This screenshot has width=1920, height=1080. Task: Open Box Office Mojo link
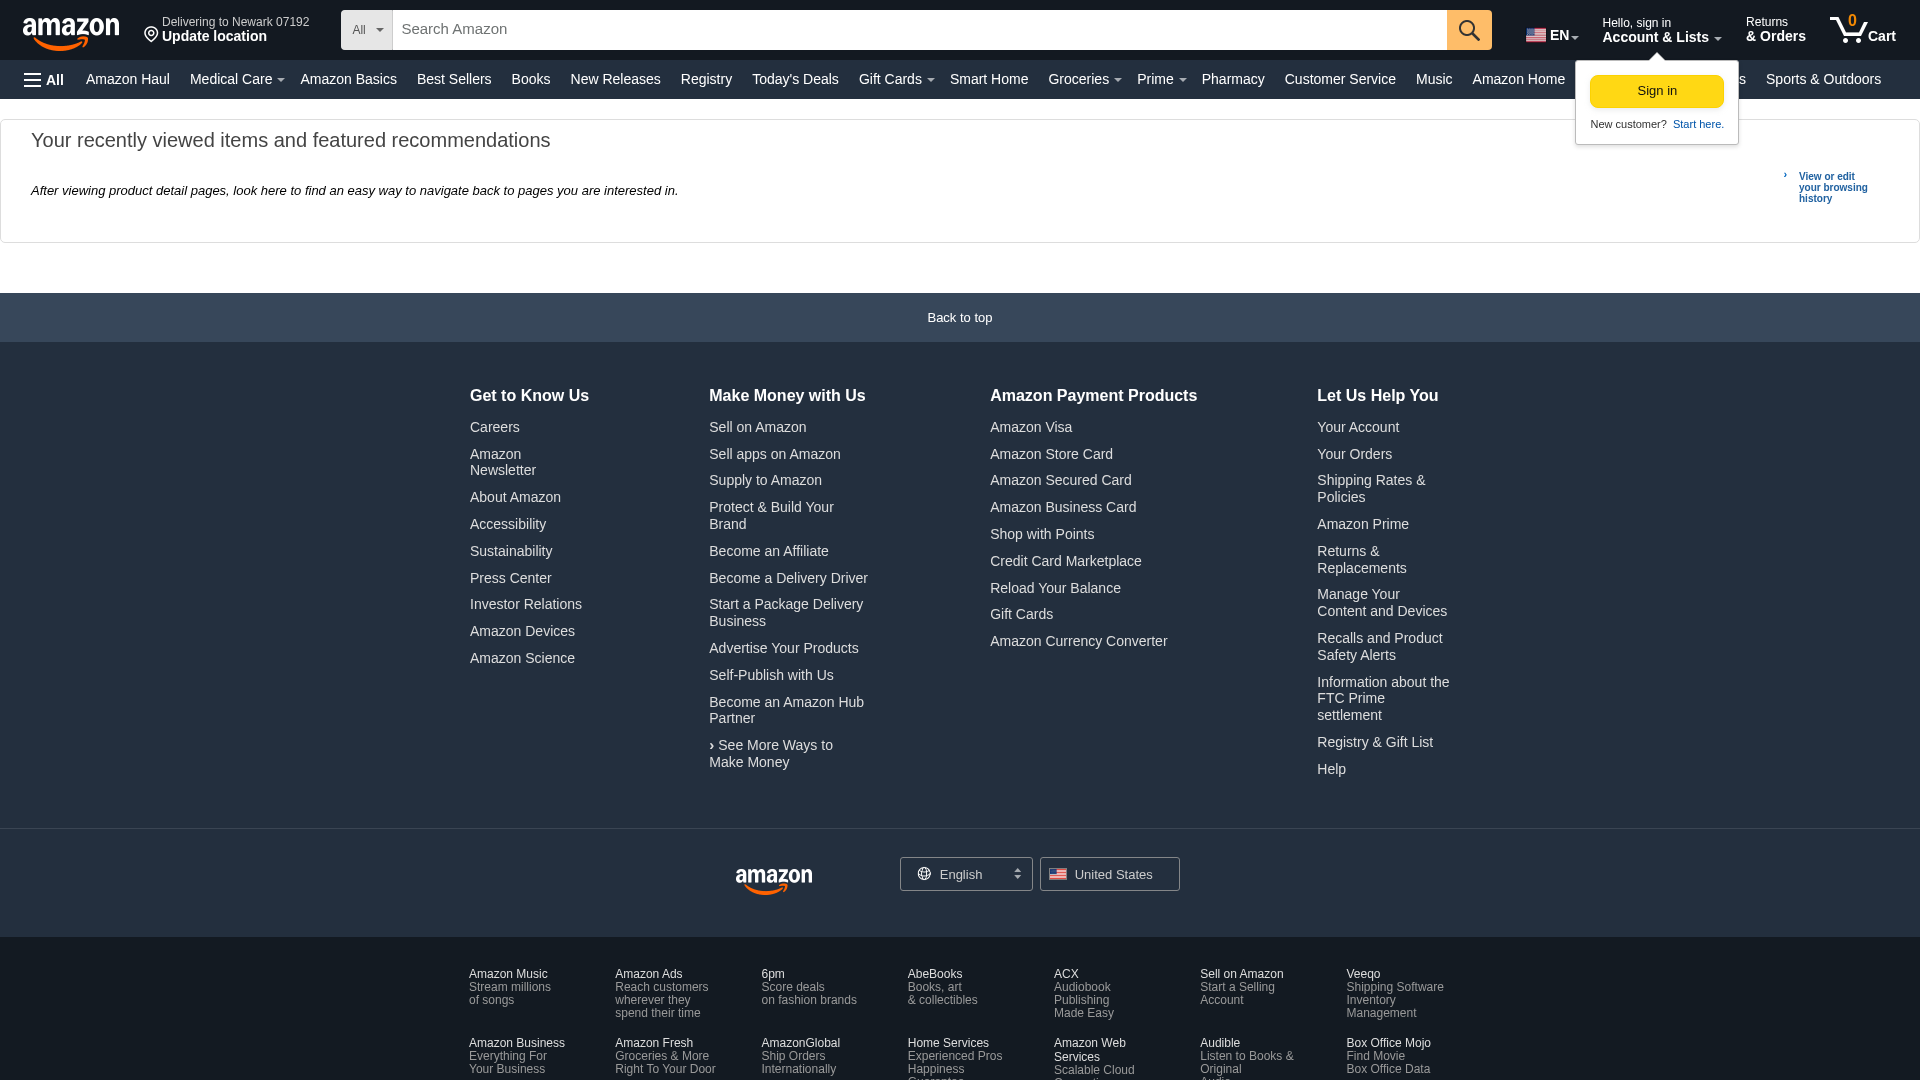(1388, 1056)
